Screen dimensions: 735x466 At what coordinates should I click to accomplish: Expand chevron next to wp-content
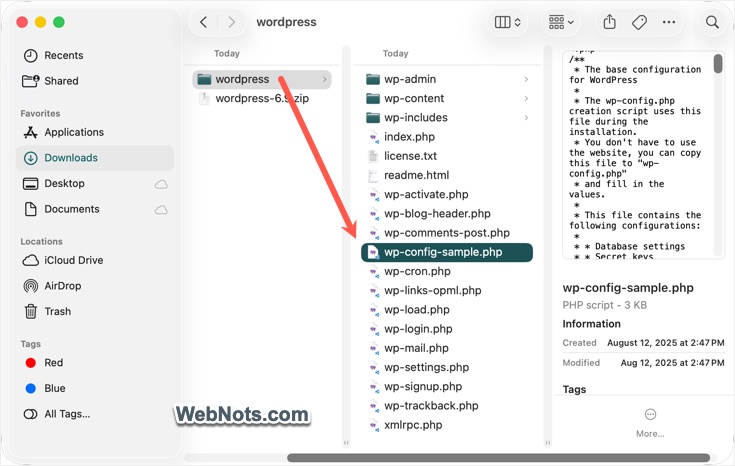(526, 98)
